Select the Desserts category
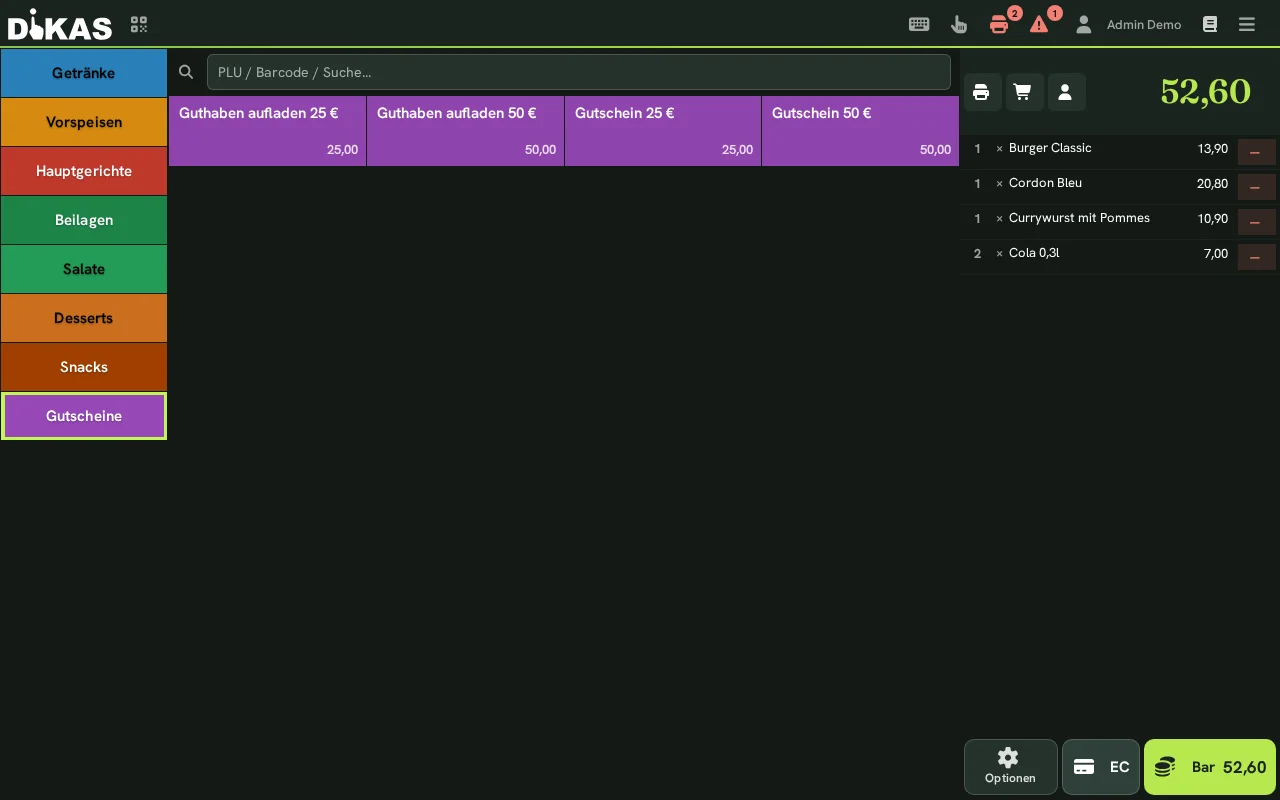Screen dimensions: 1280x800 pos(84,318)
